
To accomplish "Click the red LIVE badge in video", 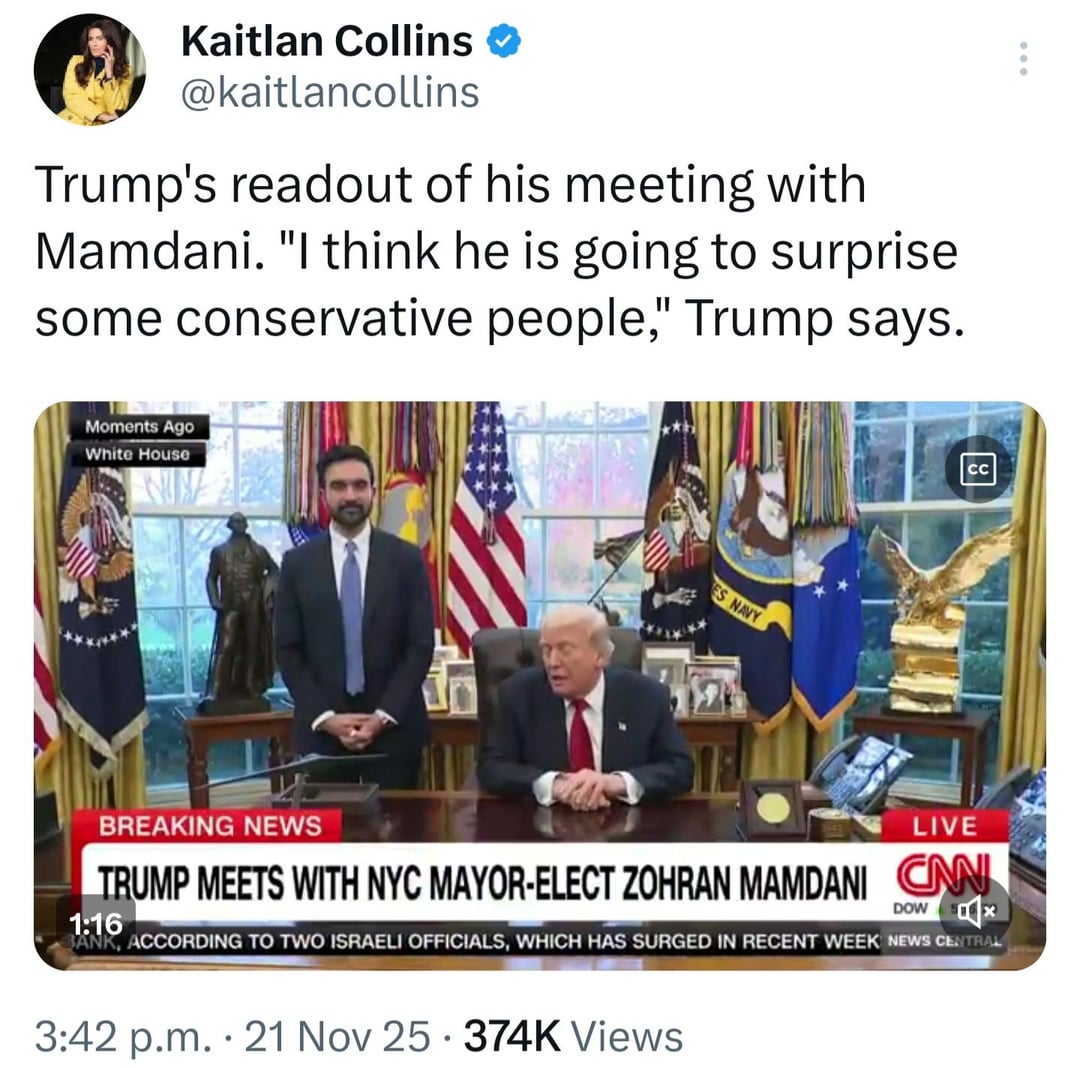I will 944,826.
